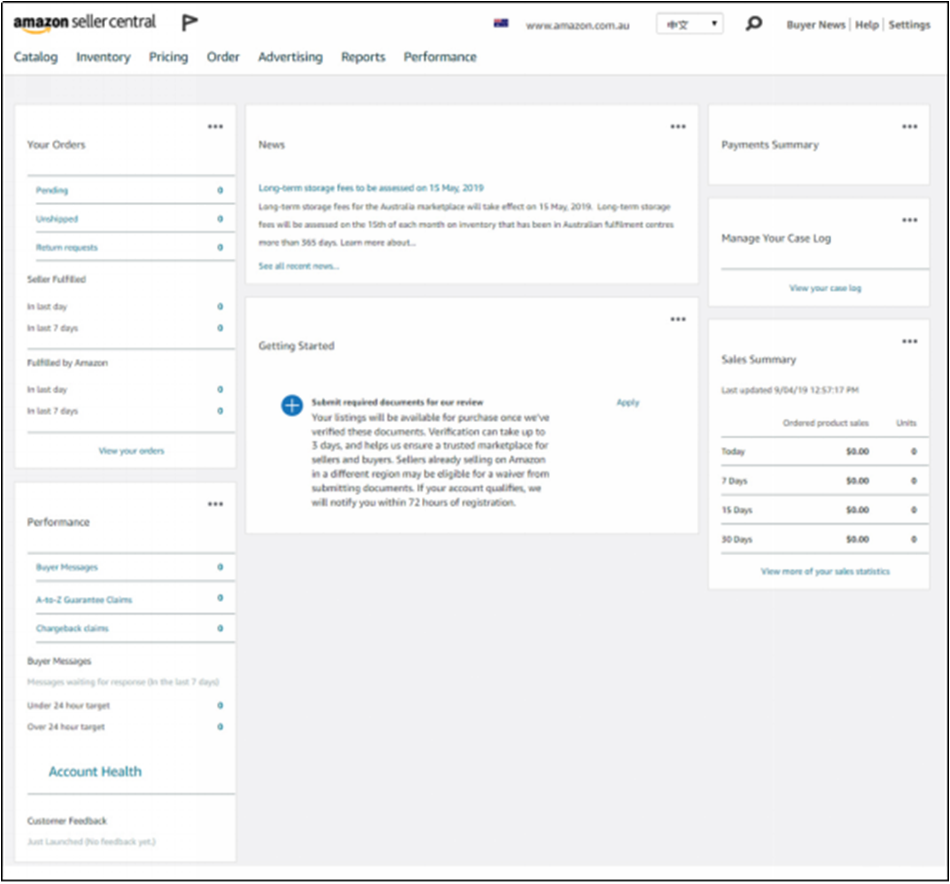
Task: Click View your orders link
Action: coord(131,451)
